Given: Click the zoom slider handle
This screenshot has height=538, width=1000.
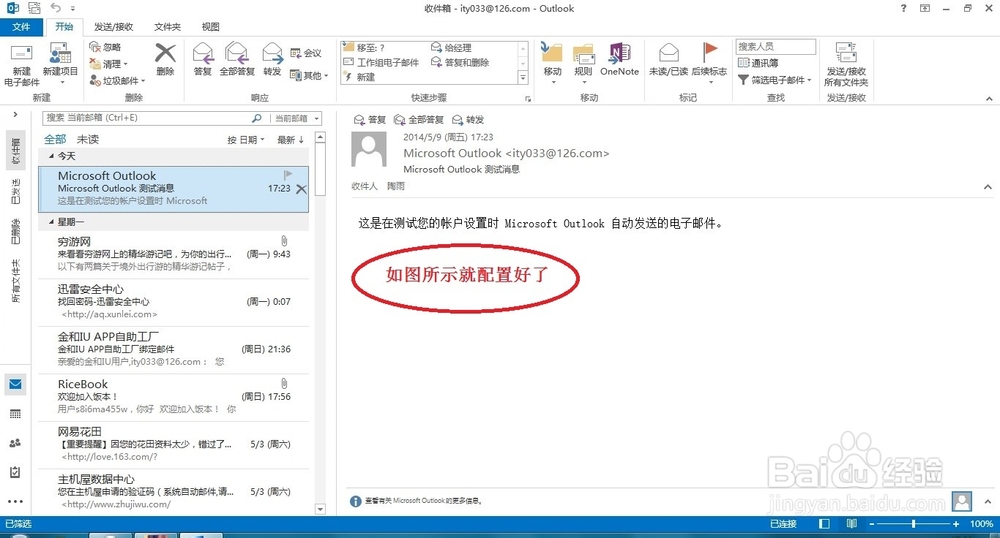Looking at the screenshot, I should point(913,523).
